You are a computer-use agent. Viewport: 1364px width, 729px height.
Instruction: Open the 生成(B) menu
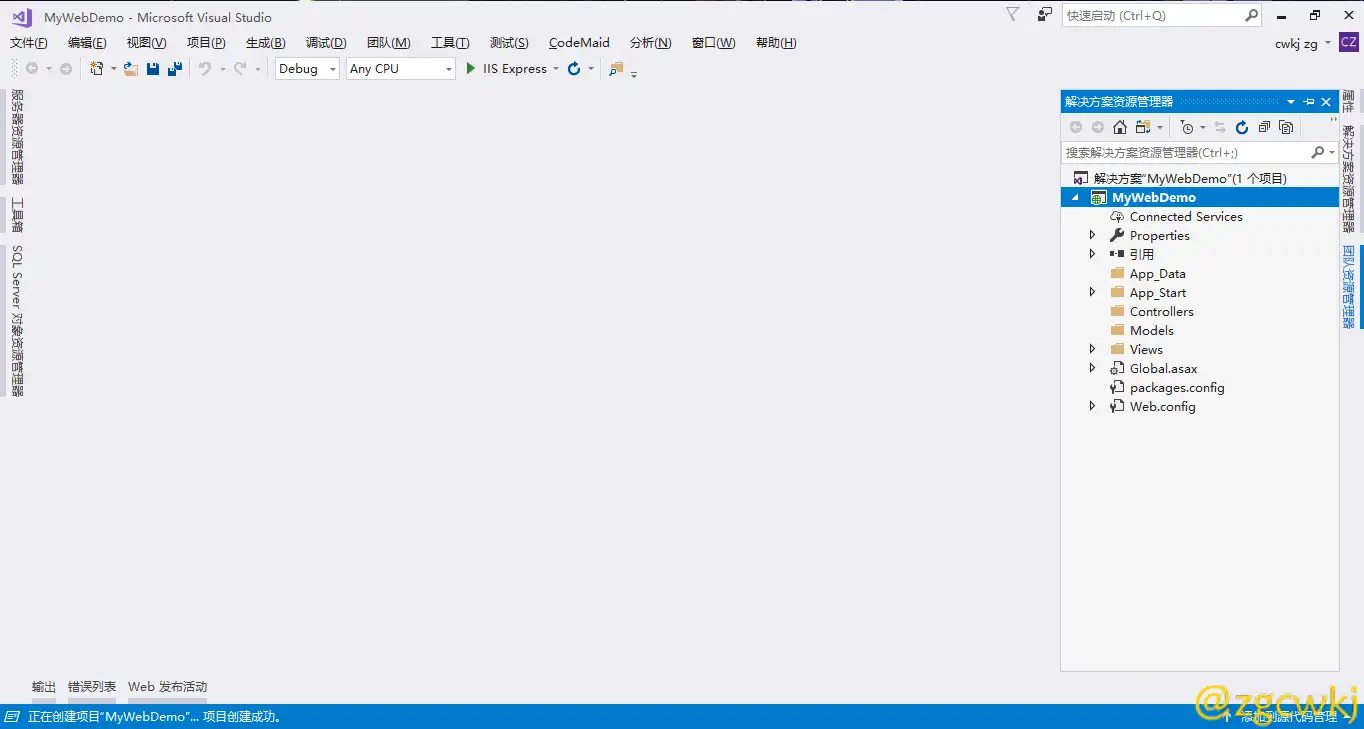(x=266, y=43)
